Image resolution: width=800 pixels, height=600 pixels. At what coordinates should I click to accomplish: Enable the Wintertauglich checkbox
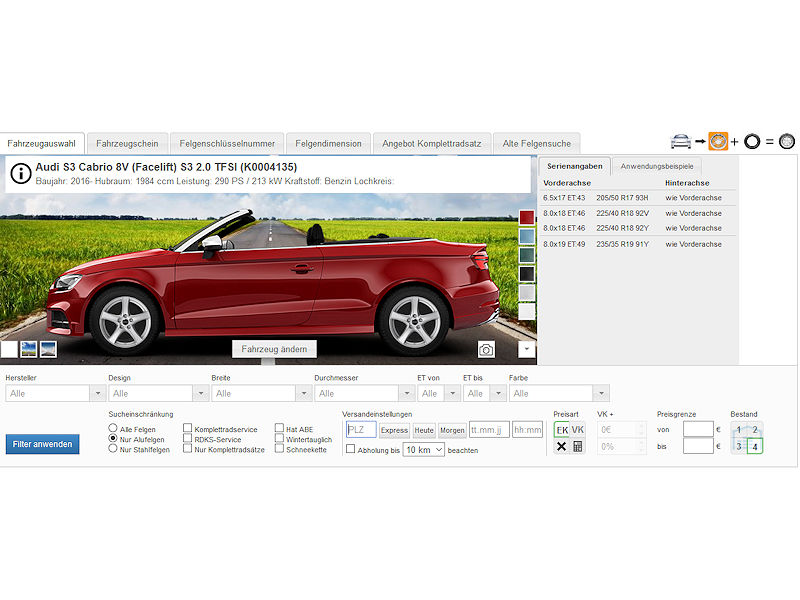tap(280, 438)
